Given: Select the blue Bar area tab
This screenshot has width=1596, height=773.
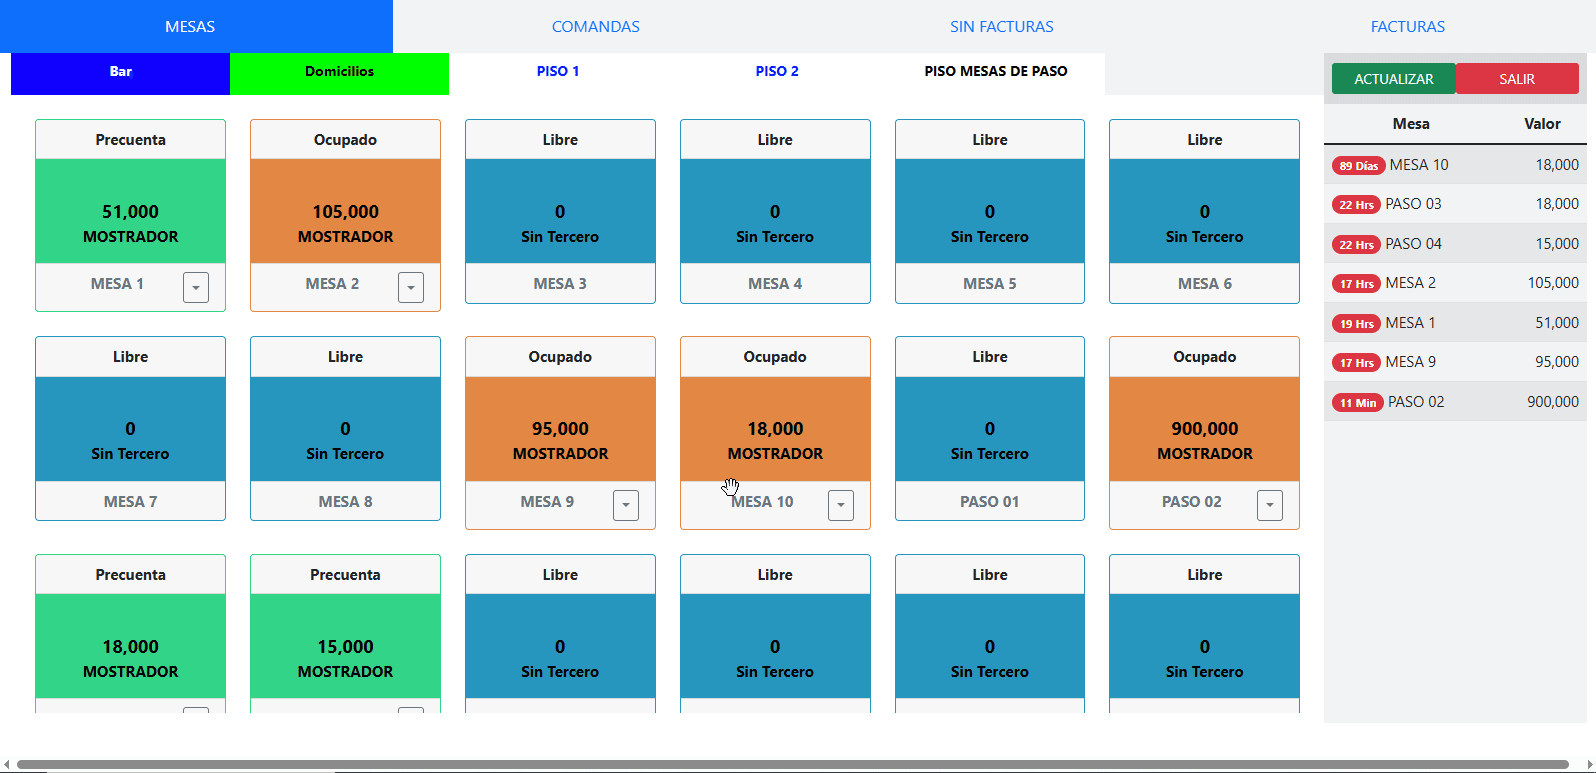Looking at the screenshot, I should 120,72.
